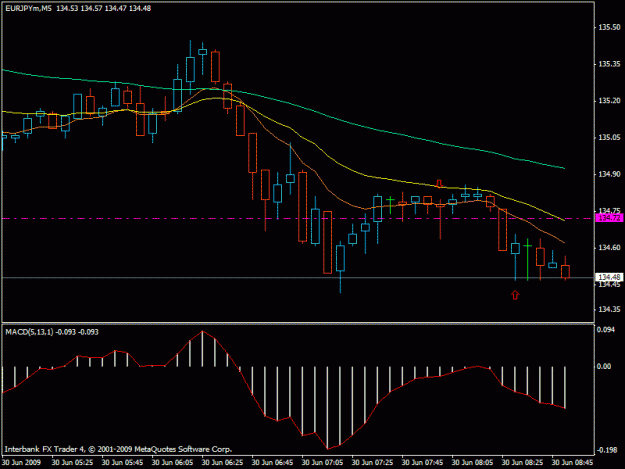Click the 0.094 MACD scale value
Viewport: 625px width, 469px height.
click(606, 330)
